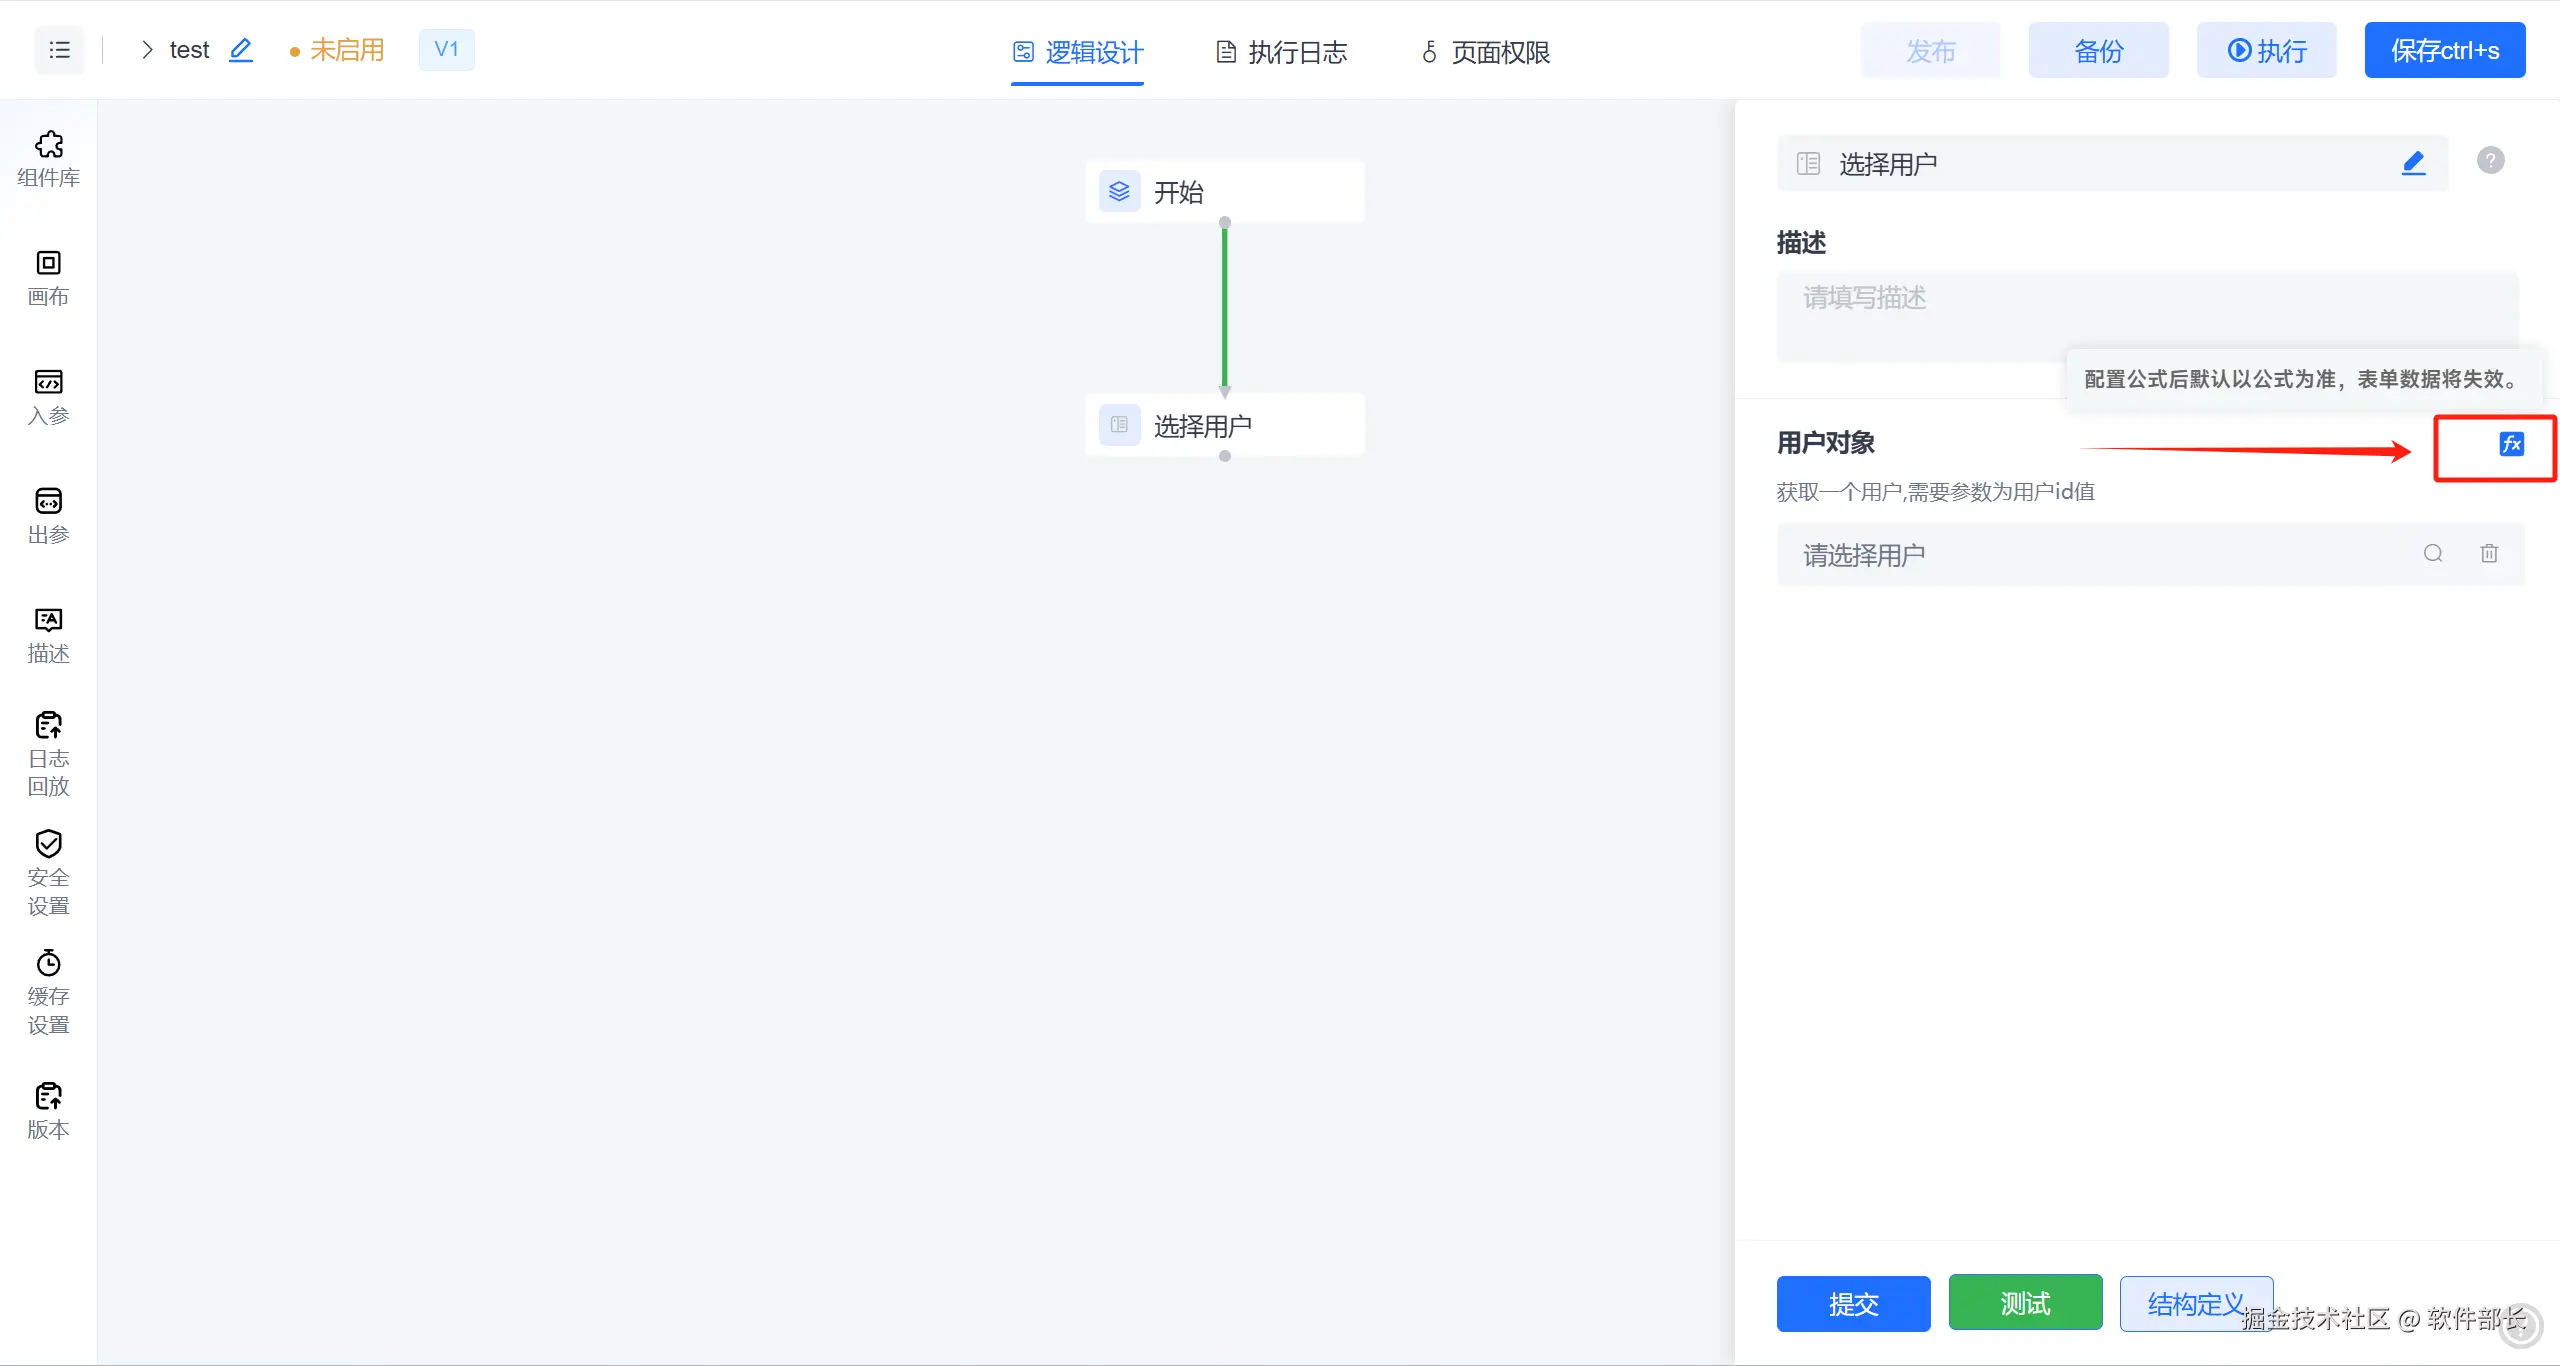Click the trash icon in user selector
The image size is (2560, 1366).
pos(2489,553)
